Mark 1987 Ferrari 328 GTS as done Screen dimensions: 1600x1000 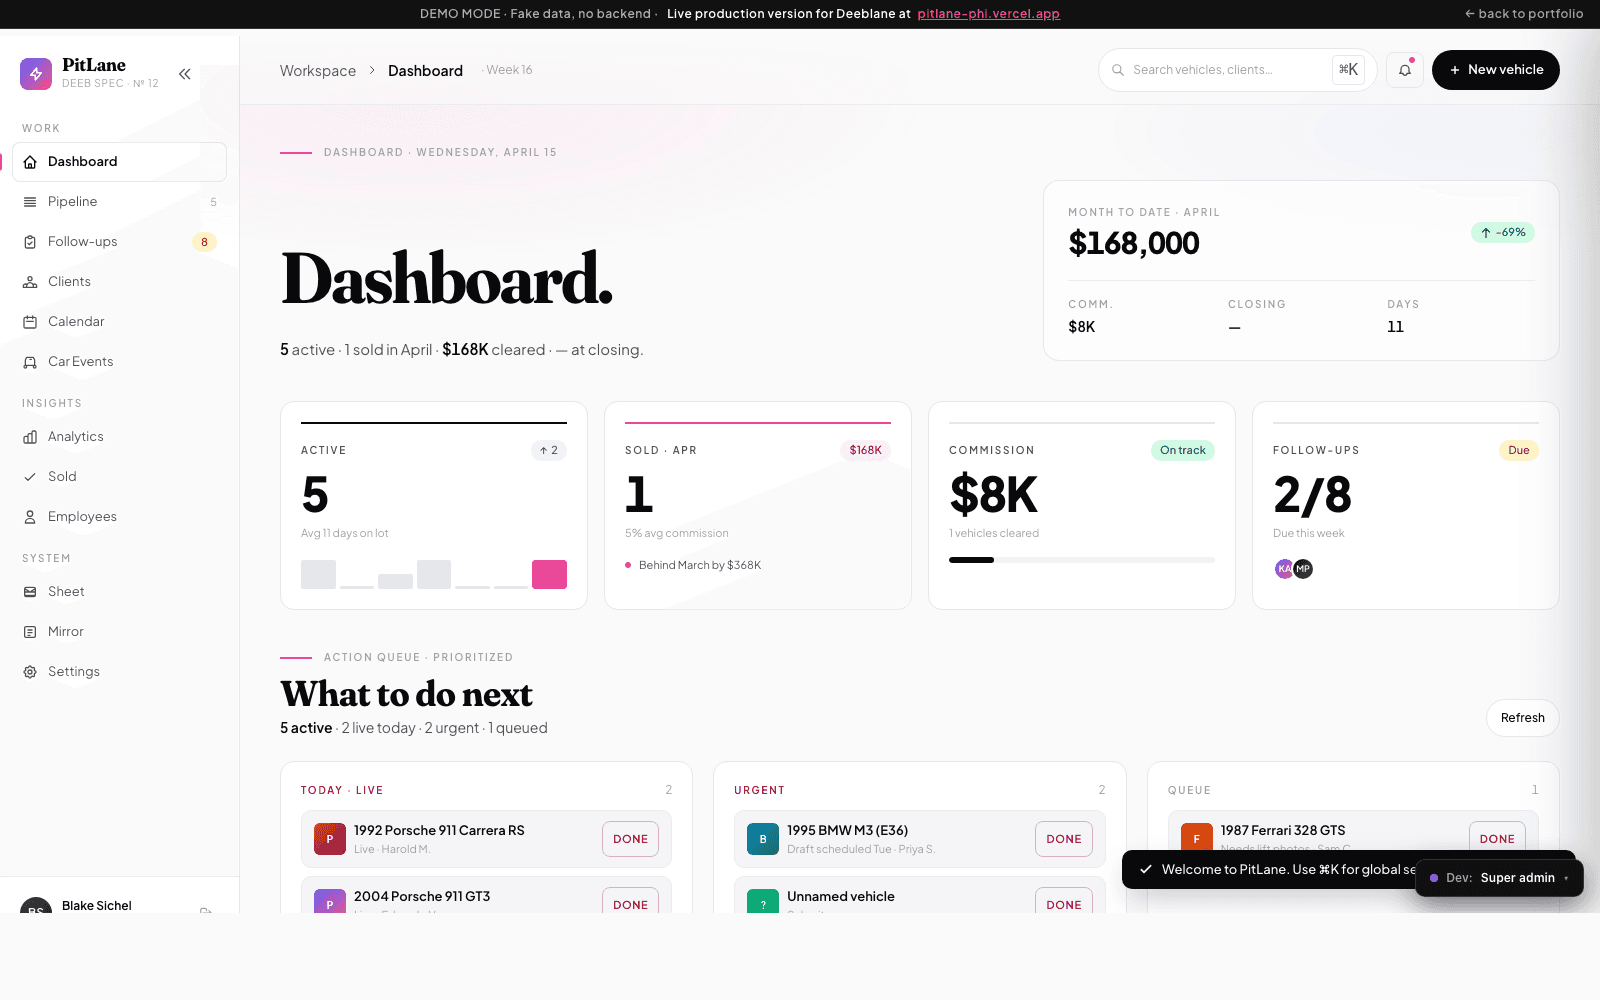click(x=1496, y=839)
